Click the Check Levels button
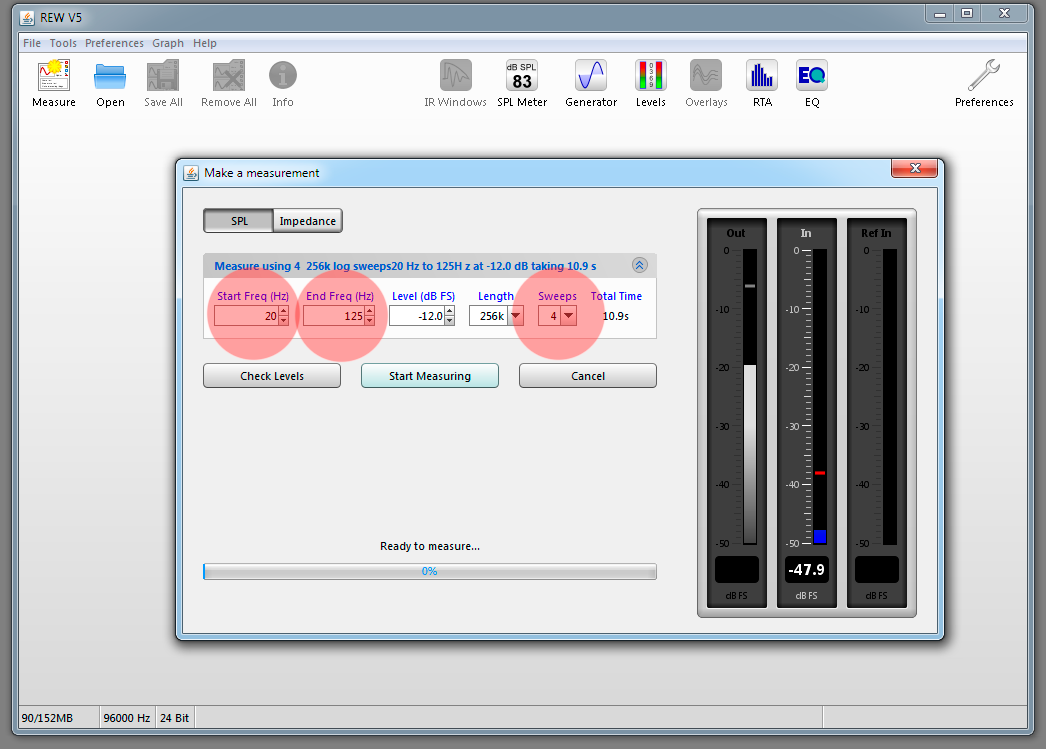This screenshot has height=749, width=1046. coord(272,376)
